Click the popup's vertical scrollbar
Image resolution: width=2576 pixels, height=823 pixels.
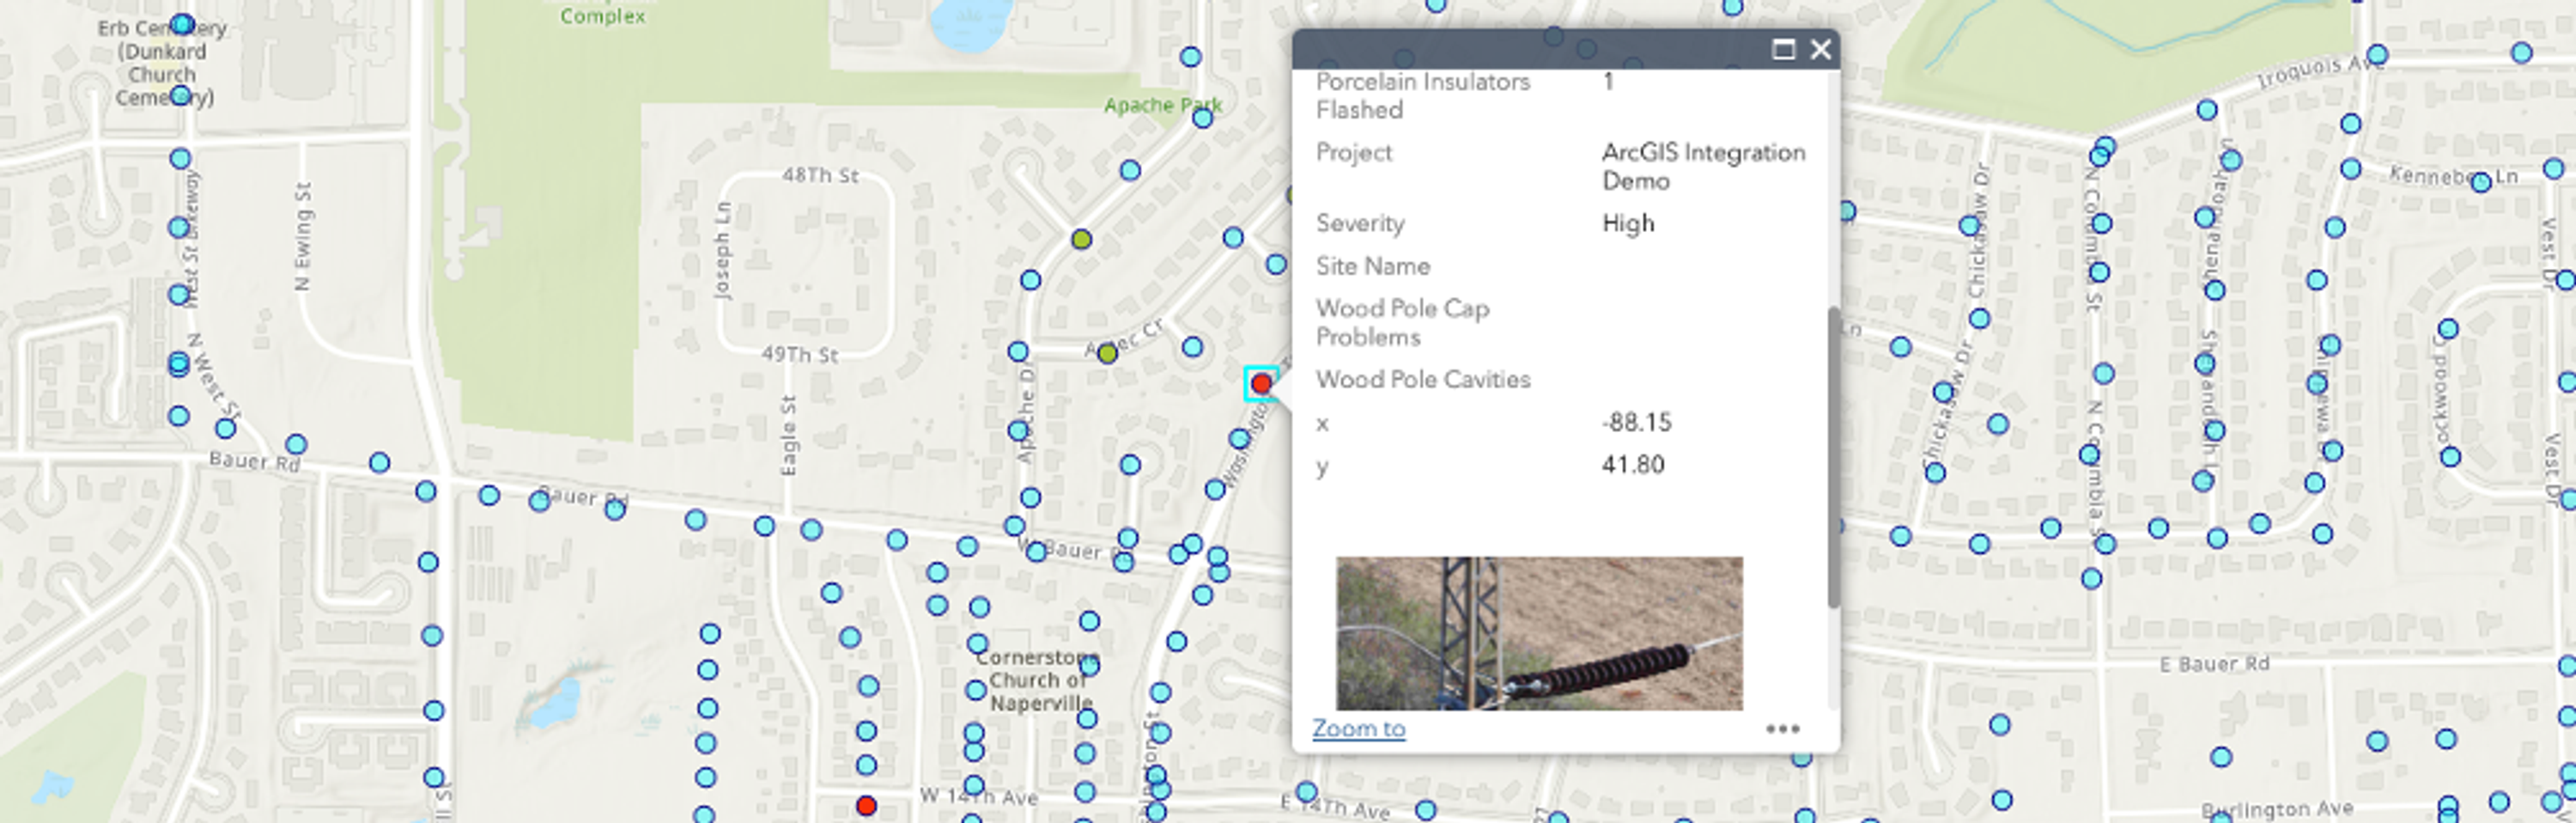click(1833, 456)
